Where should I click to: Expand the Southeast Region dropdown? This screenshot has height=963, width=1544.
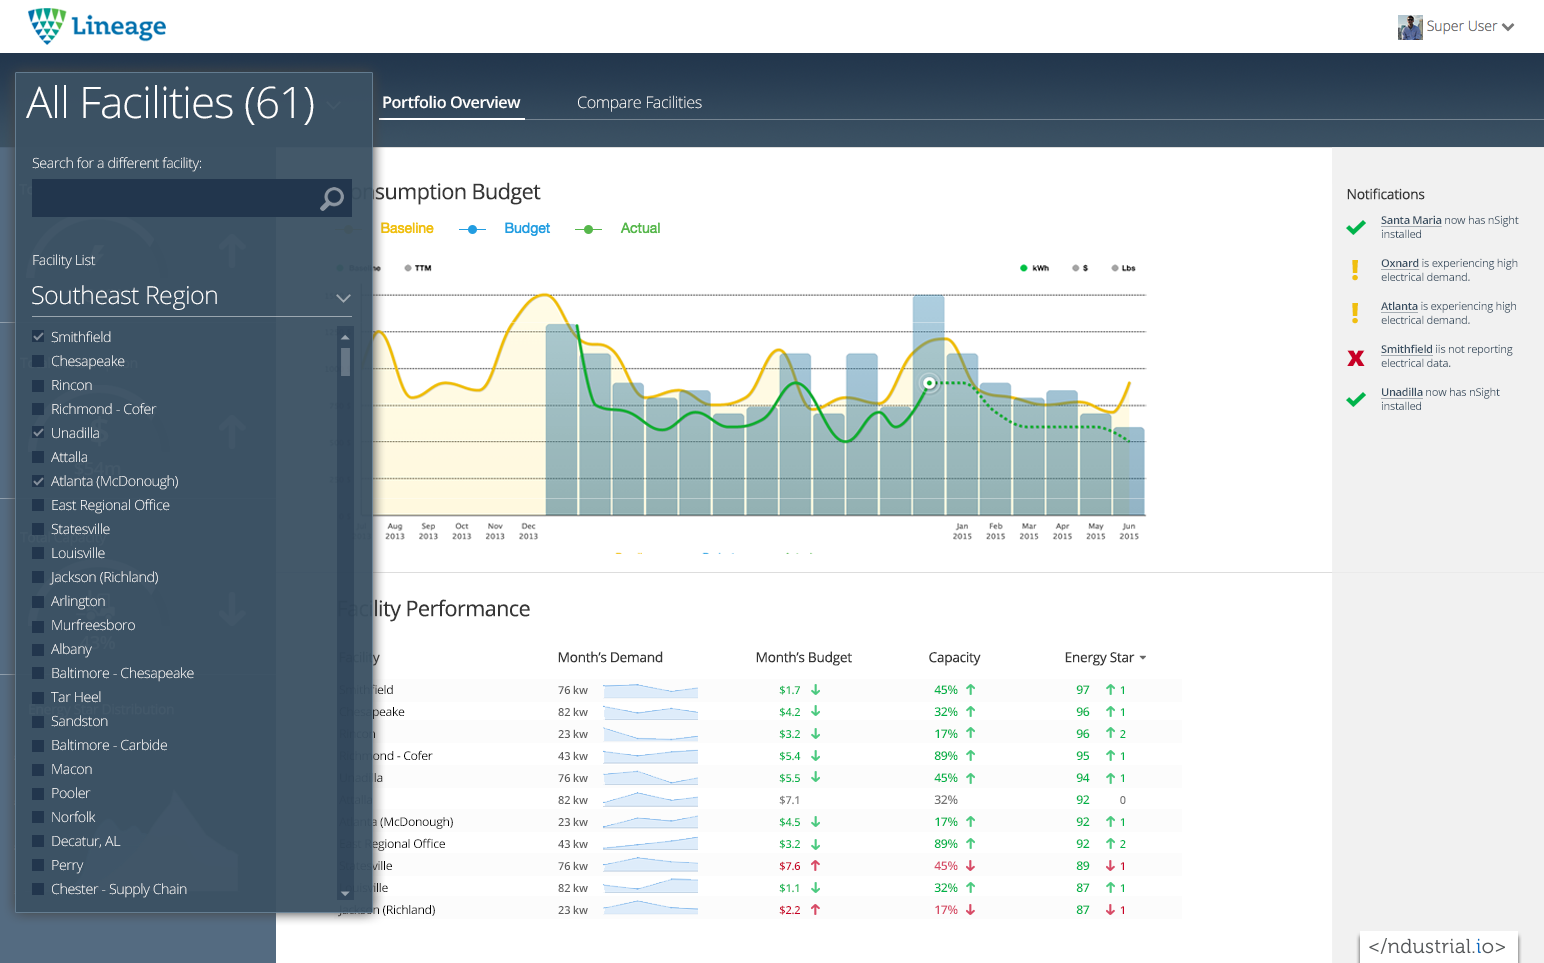pos(343,297)
